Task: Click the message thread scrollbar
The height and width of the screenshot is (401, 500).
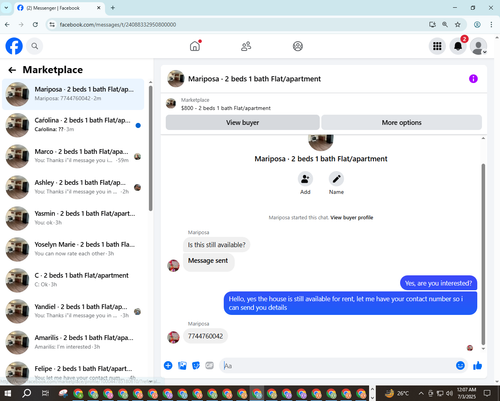Action: [x=483, y=254]
